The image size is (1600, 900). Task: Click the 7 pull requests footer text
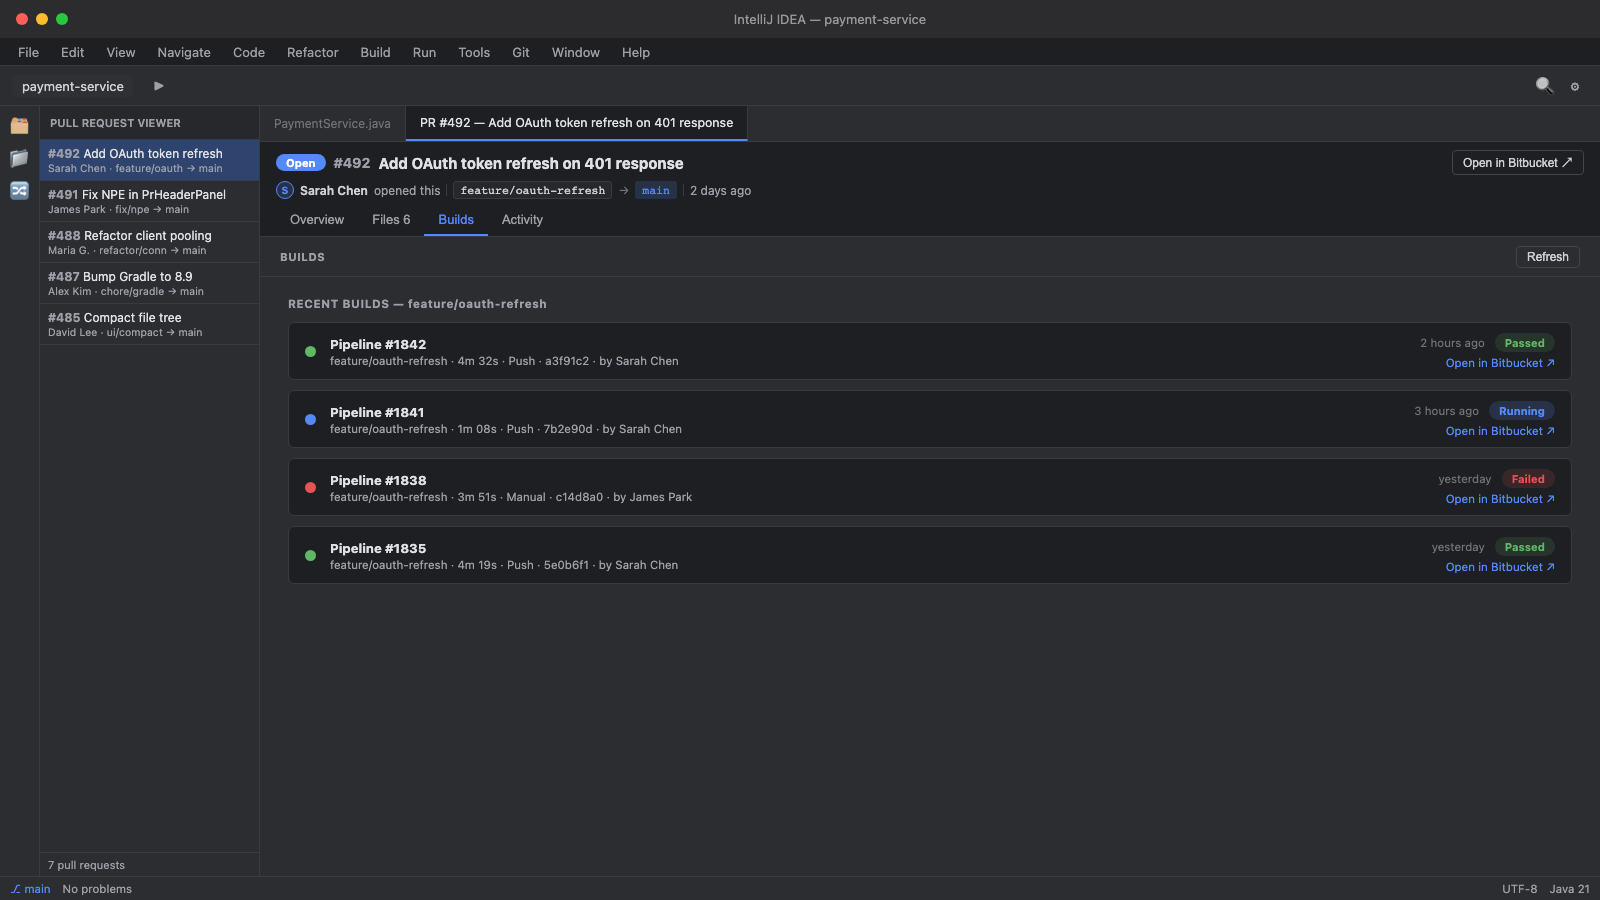point(86,865)
